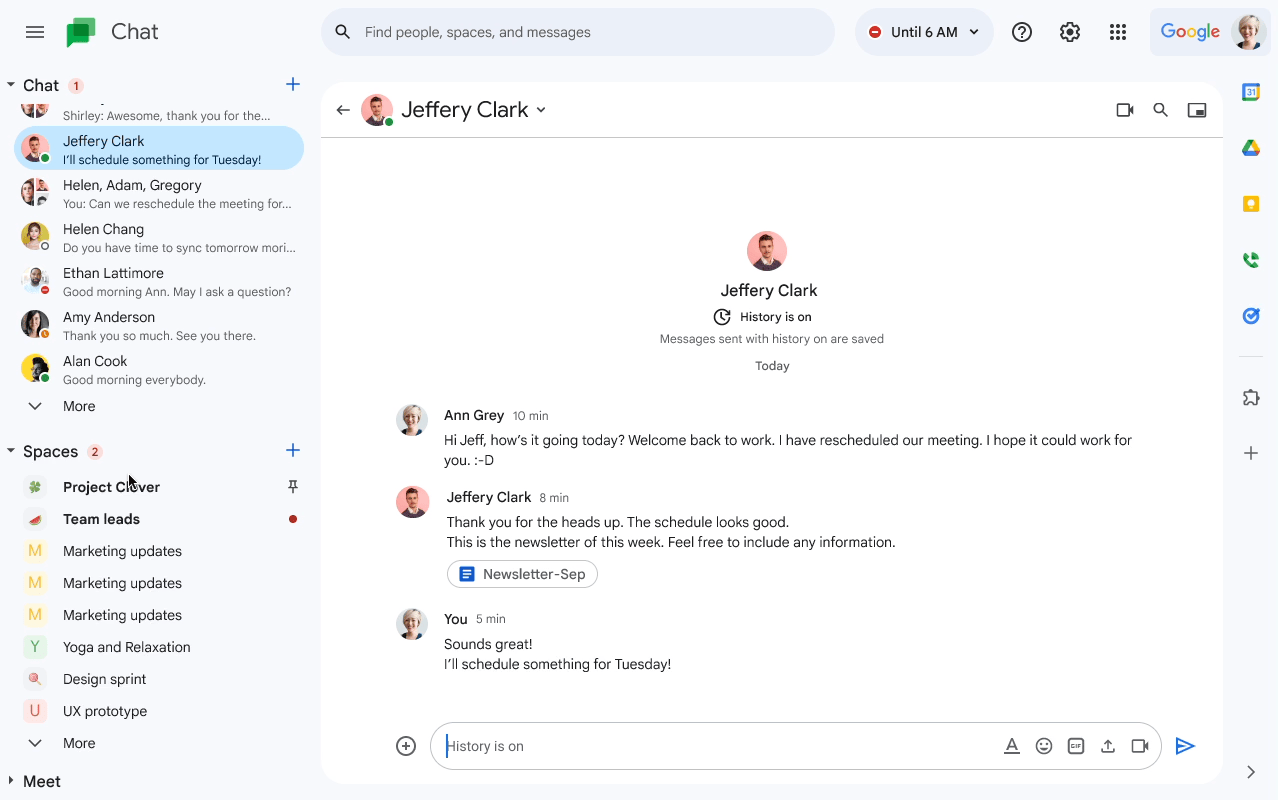Image resolution: width=1278 pixels, height=800 pixels.
Task: Open the Google apps grid
Action: pos(1118,31)
